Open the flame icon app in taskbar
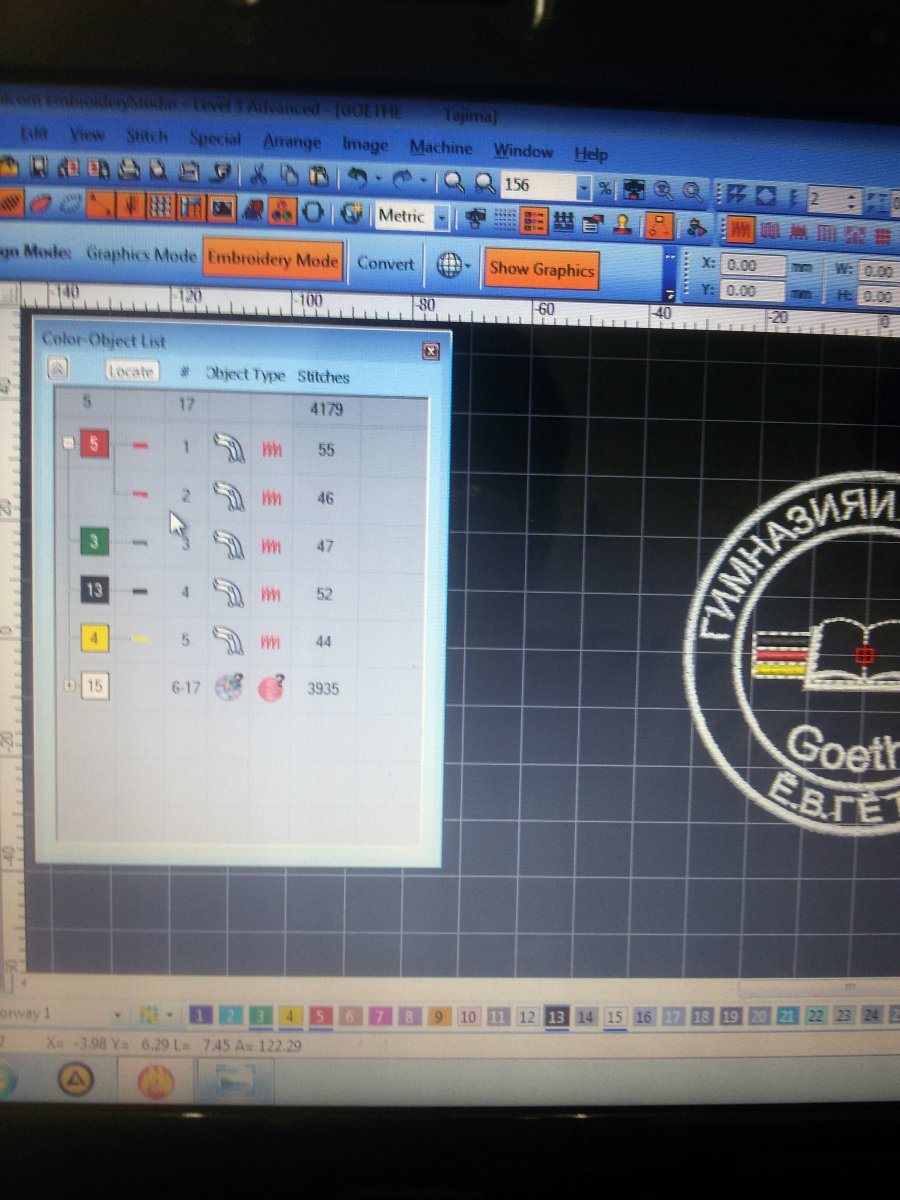This screenshot has width=900, height=1200. pos(156,1081)
